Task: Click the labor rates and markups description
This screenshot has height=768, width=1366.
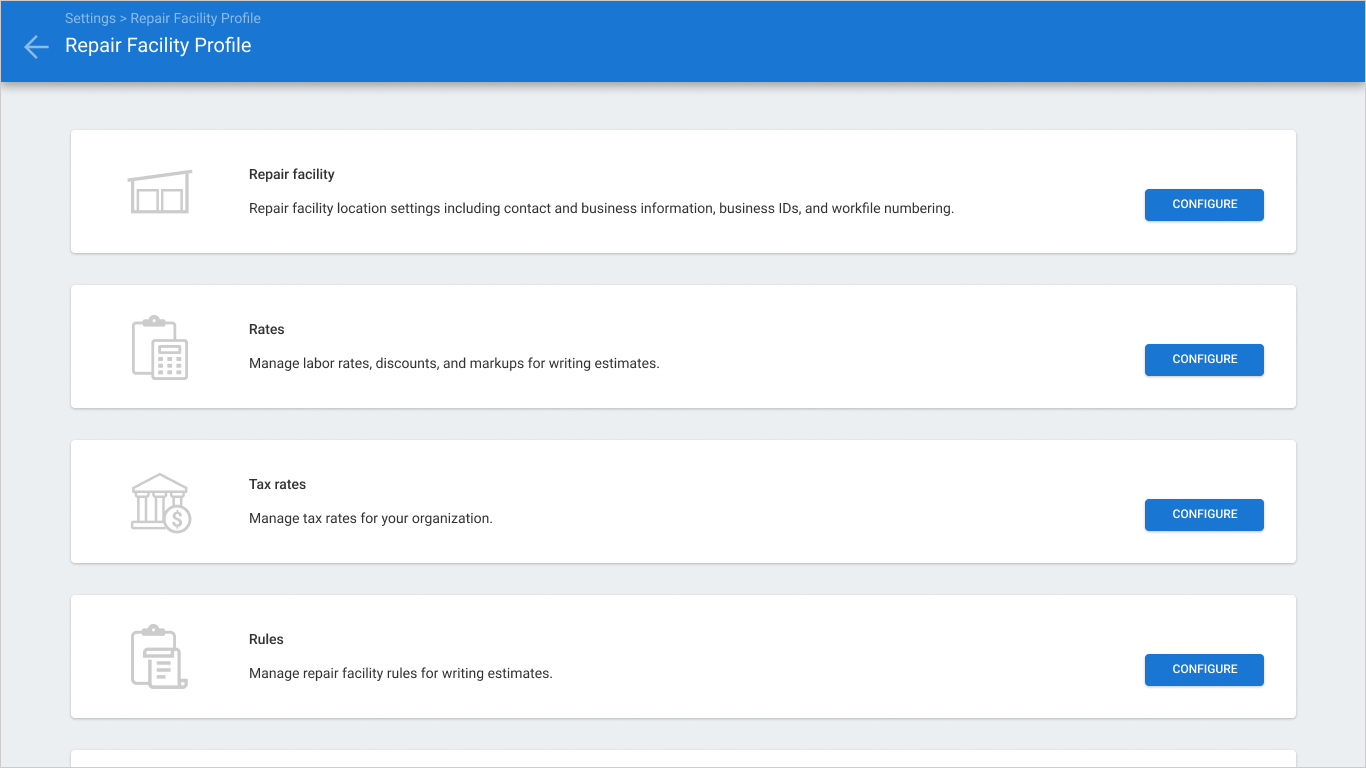Action: pos(454,364)
